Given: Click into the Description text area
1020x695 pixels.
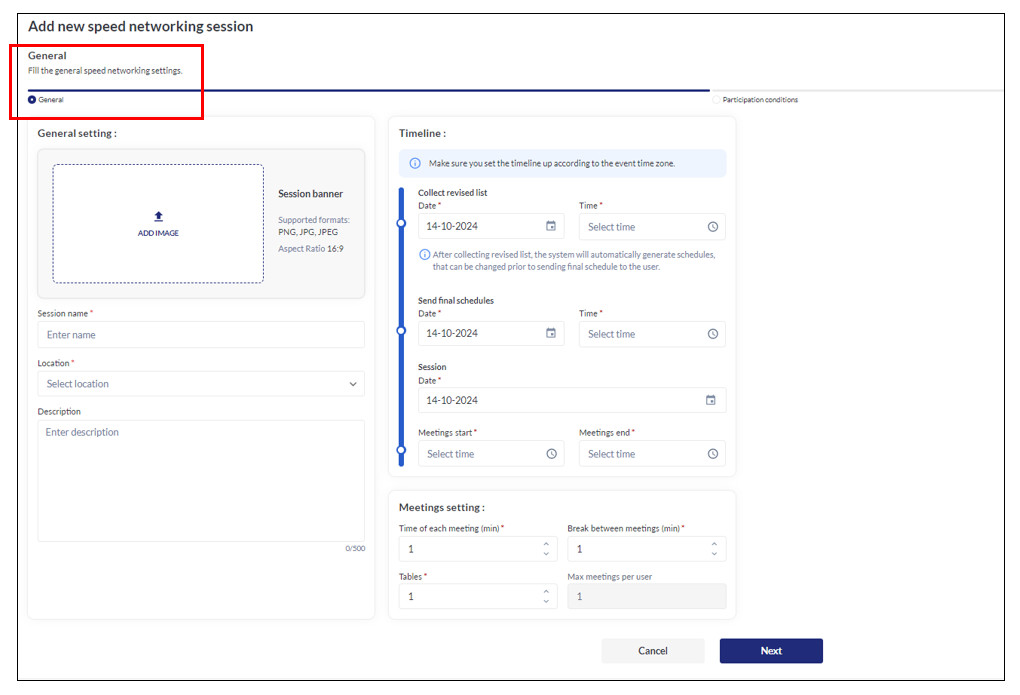Looking at the screenshot, I should [200, 480].
